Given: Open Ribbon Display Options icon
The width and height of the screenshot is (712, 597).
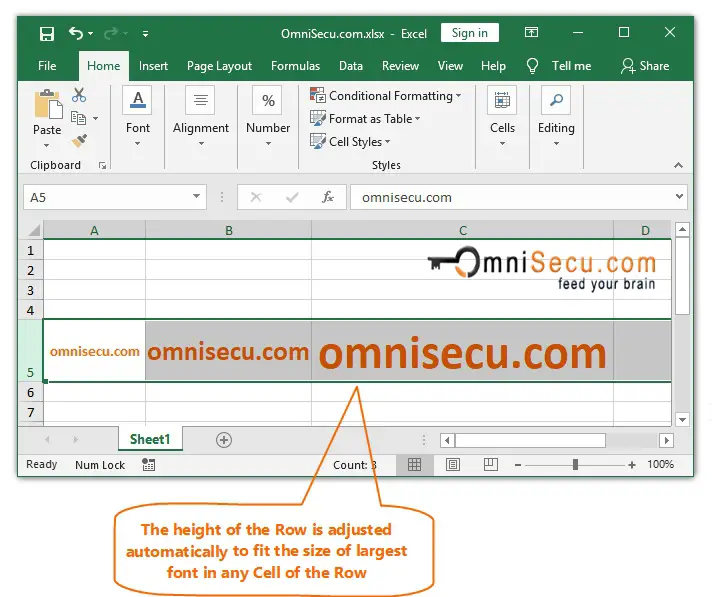Looking at the screenshot, I should (531, 32).
